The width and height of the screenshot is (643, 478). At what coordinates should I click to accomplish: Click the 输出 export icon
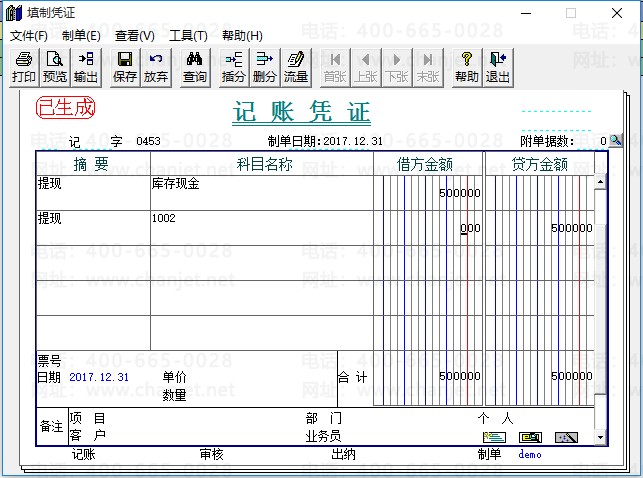(x=86, y=68)
